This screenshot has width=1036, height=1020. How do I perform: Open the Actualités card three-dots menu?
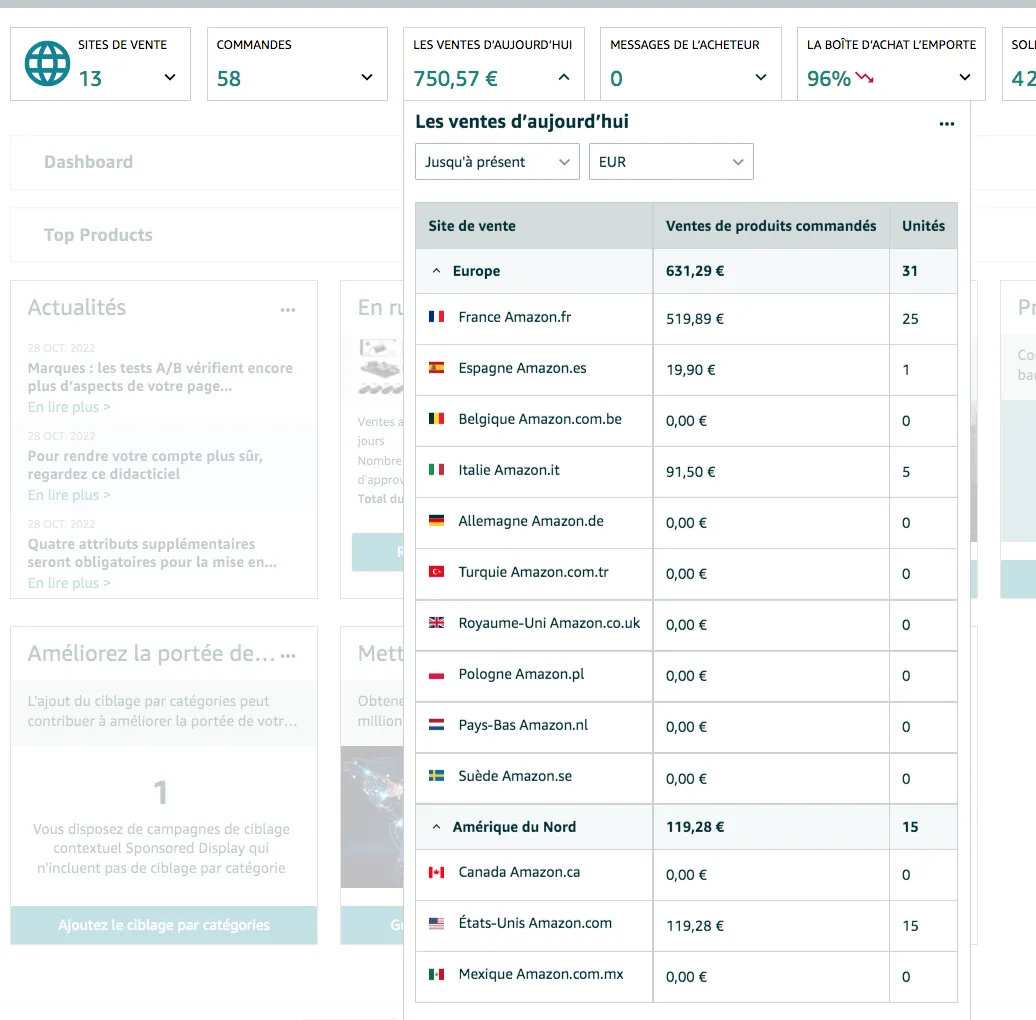[287, 310]
